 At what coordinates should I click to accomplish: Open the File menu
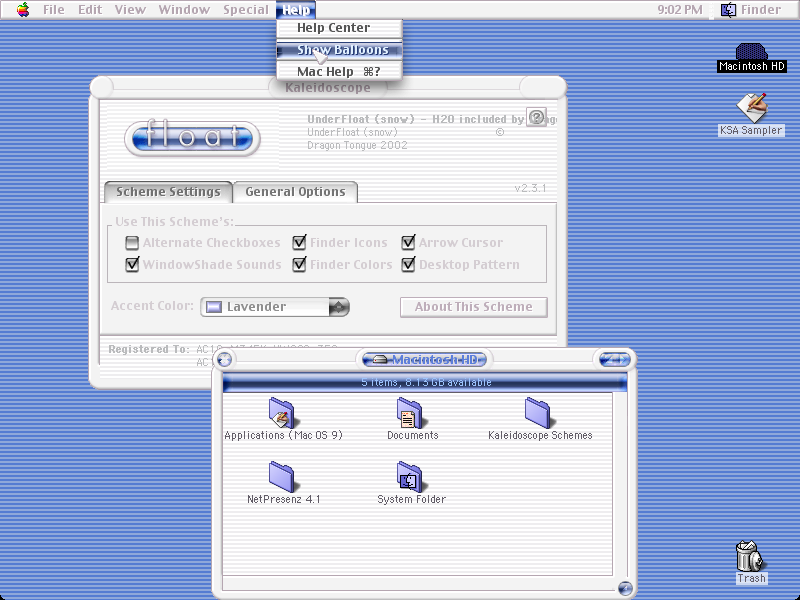pyautogui.click(x=54, y=10)
